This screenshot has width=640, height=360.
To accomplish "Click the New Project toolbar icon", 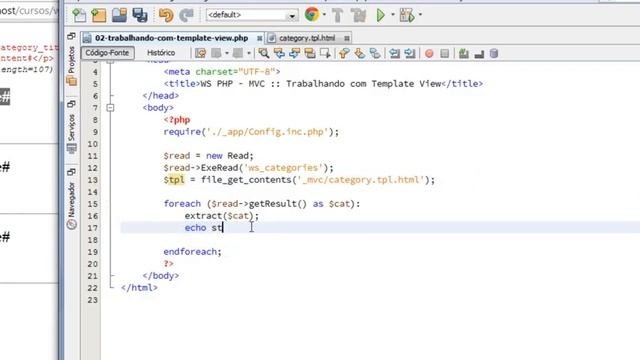I will 98,15.
